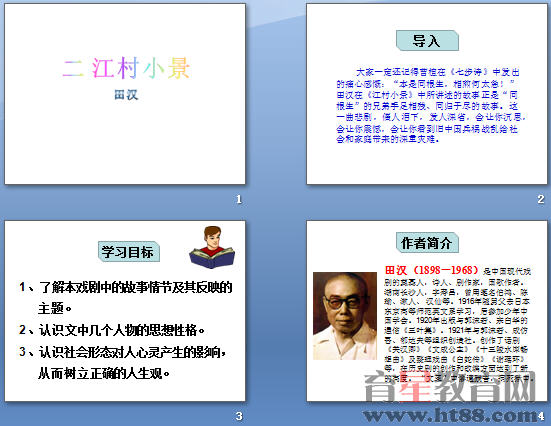This screenshot has width=551, height=426.
Task: Click the 作者简介 title banner shape
Action: pos(427,243)
